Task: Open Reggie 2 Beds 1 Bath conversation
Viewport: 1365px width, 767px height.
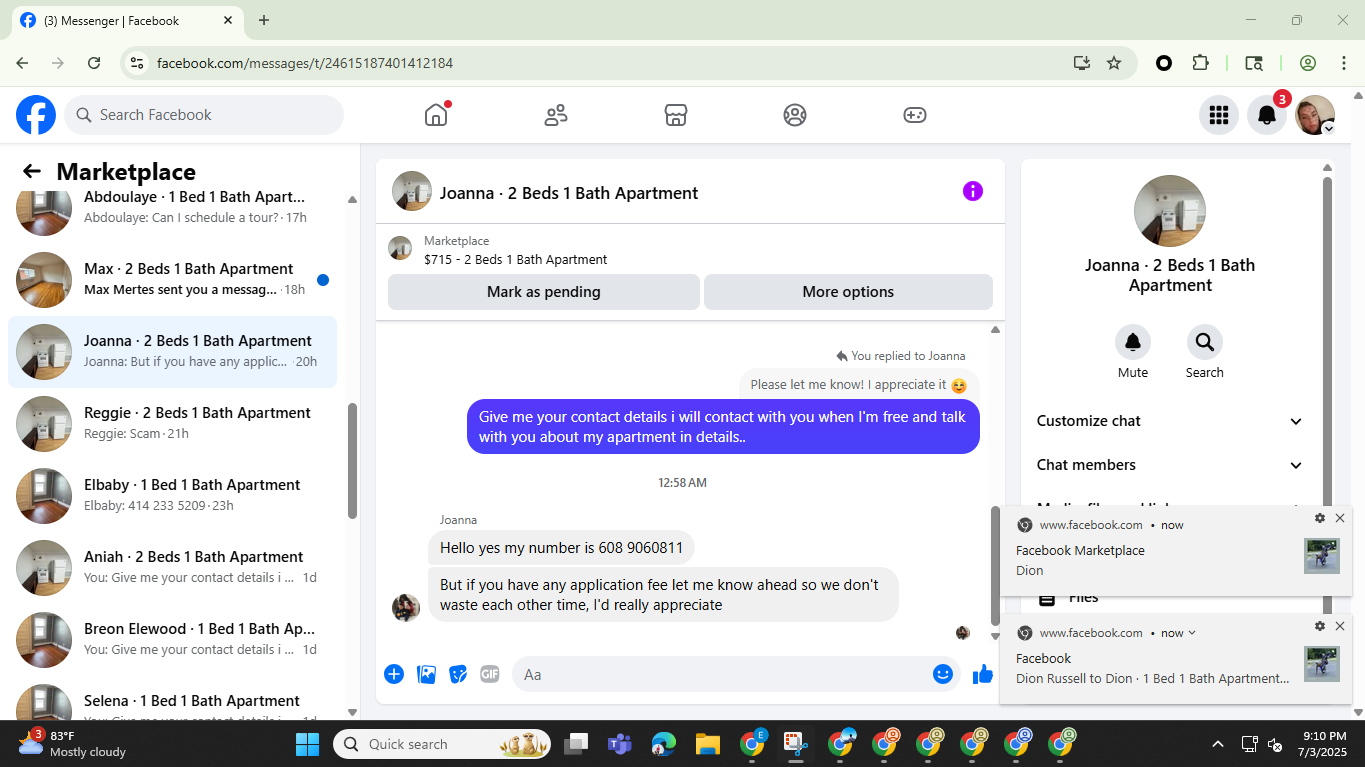Action: 172,423
